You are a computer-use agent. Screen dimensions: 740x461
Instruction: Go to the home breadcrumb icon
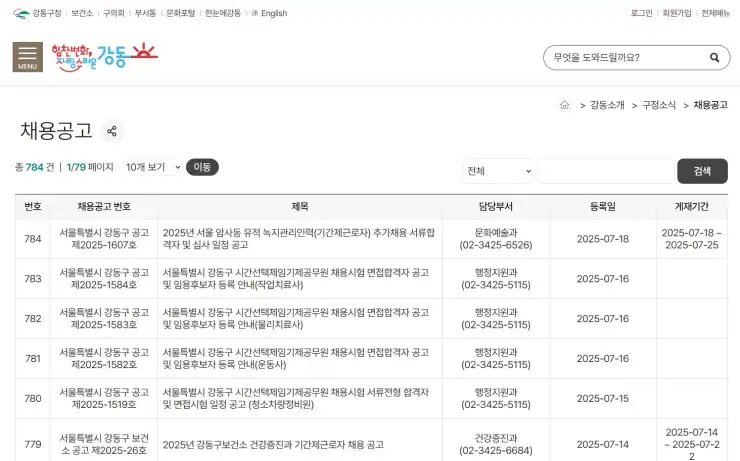564,105
